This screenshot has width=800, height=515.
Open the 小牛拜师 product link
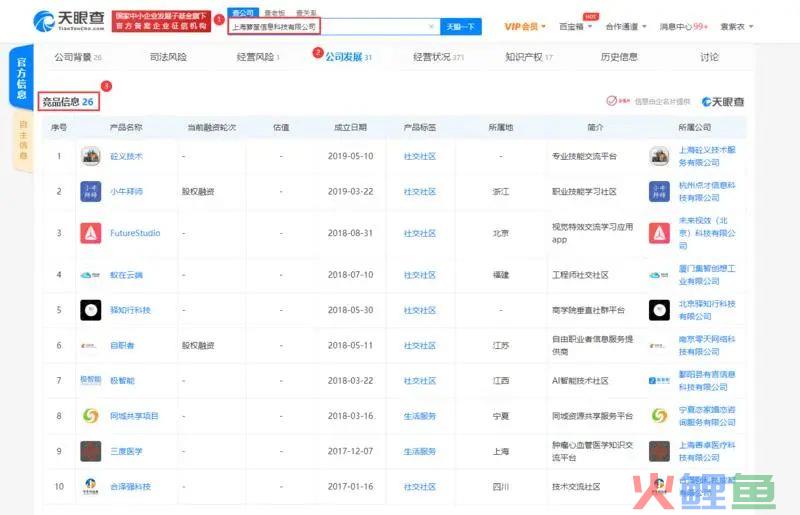point(126,191)
